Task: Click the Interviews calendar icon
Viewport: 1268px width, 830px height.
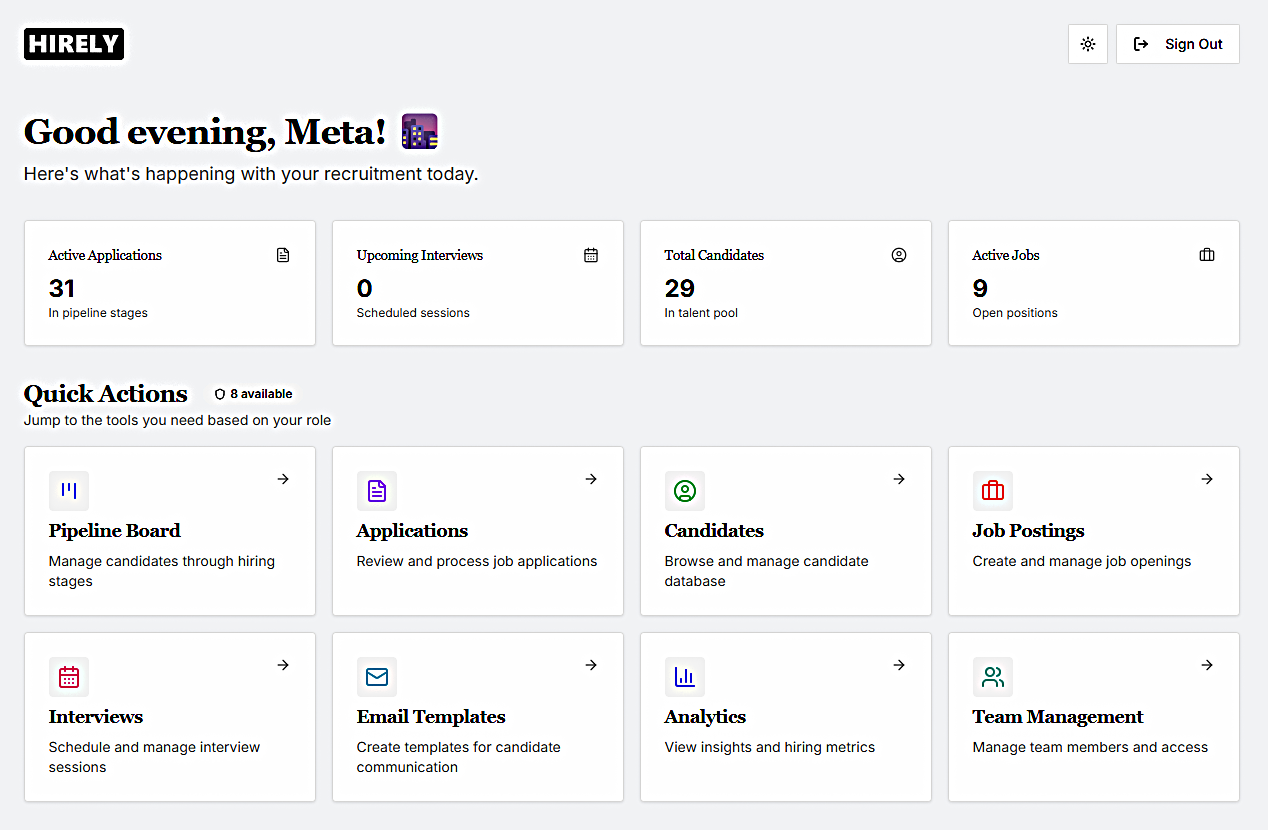Action: click(68, 677)
